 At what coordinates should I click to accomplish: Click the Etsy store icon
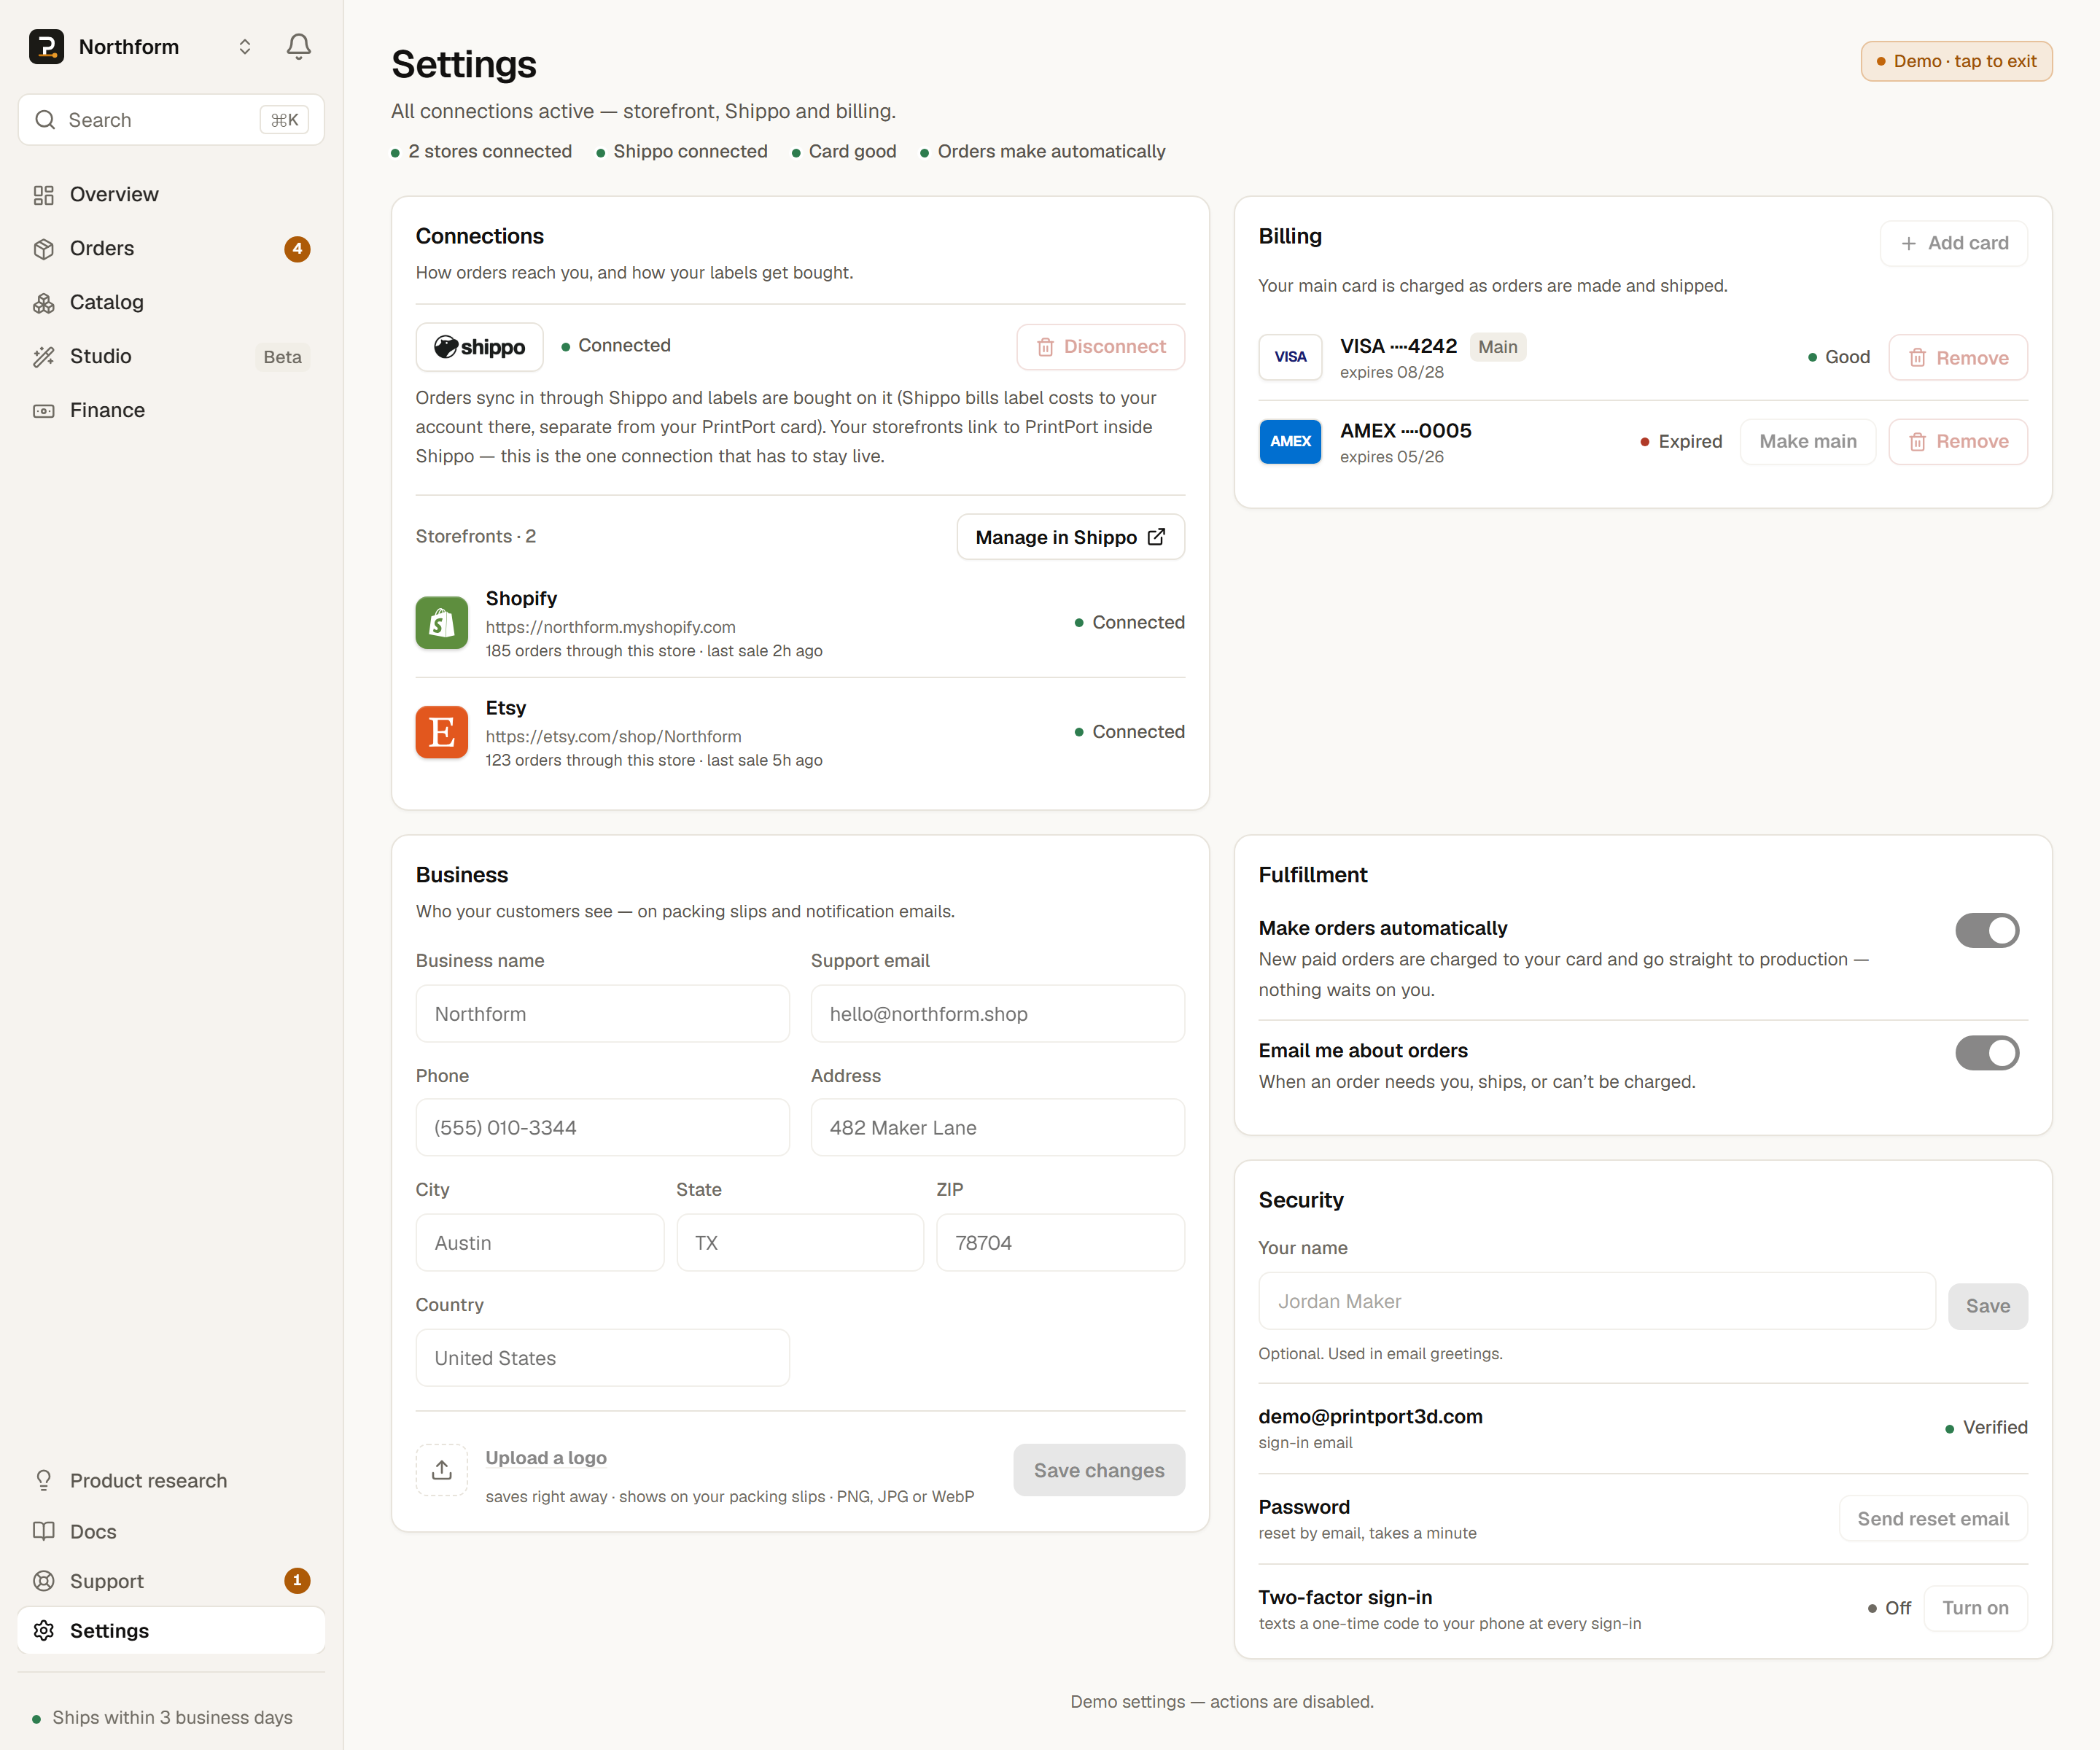442,732
